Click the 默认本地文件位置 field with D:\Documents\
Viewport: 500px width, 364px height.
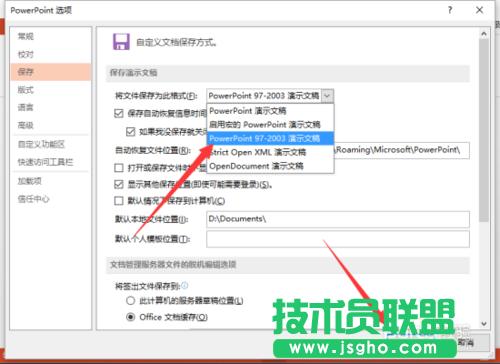(338, 219)
